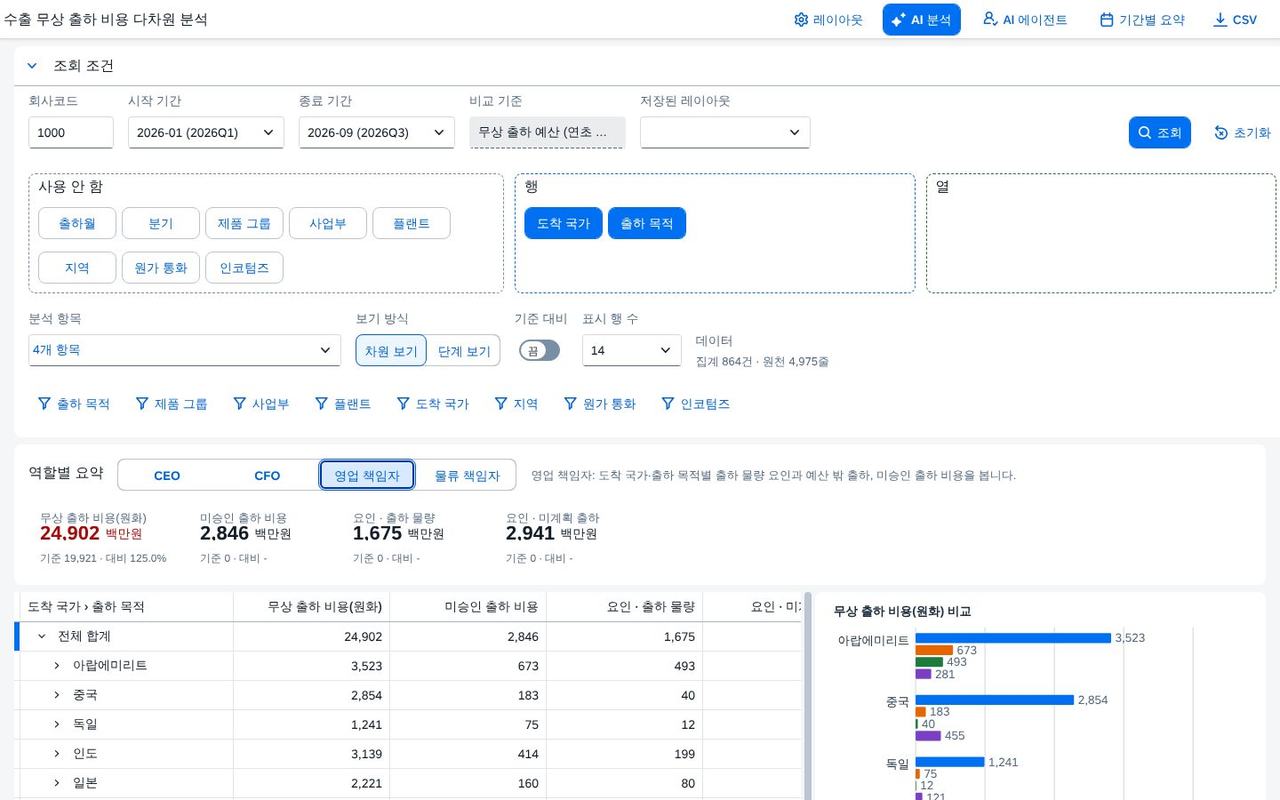Collapse the 전체 합계 row
Viewport: 1280px width, 800px height.
[x=42, y=636]
